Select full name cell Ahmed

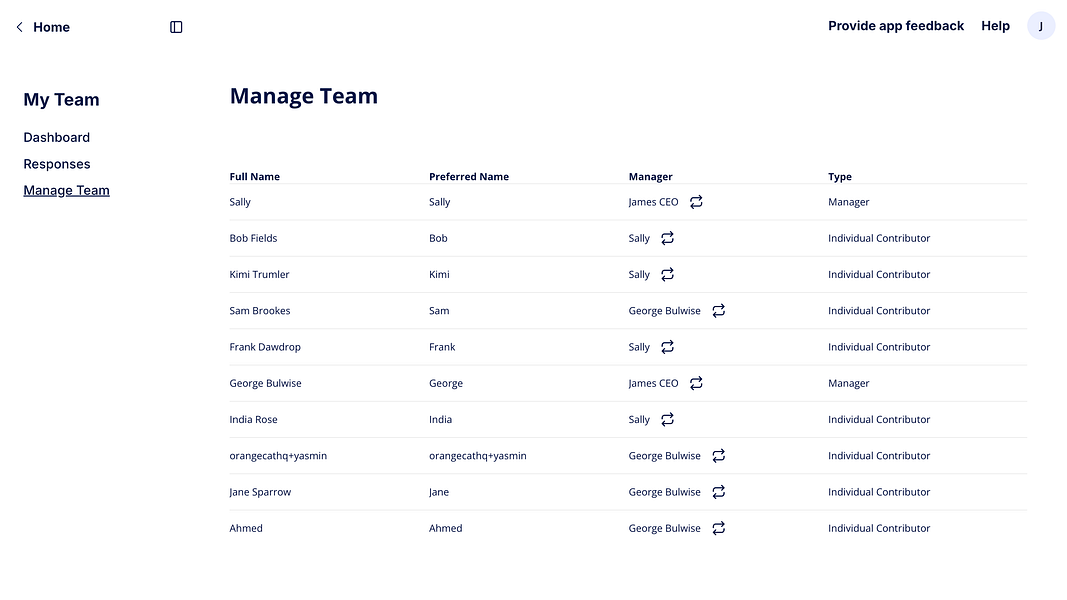pos(246,528)
